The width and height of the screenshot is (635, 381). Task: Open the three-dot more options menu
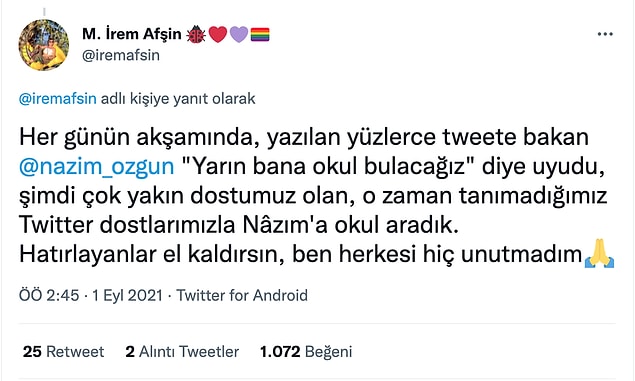(605, 34)
